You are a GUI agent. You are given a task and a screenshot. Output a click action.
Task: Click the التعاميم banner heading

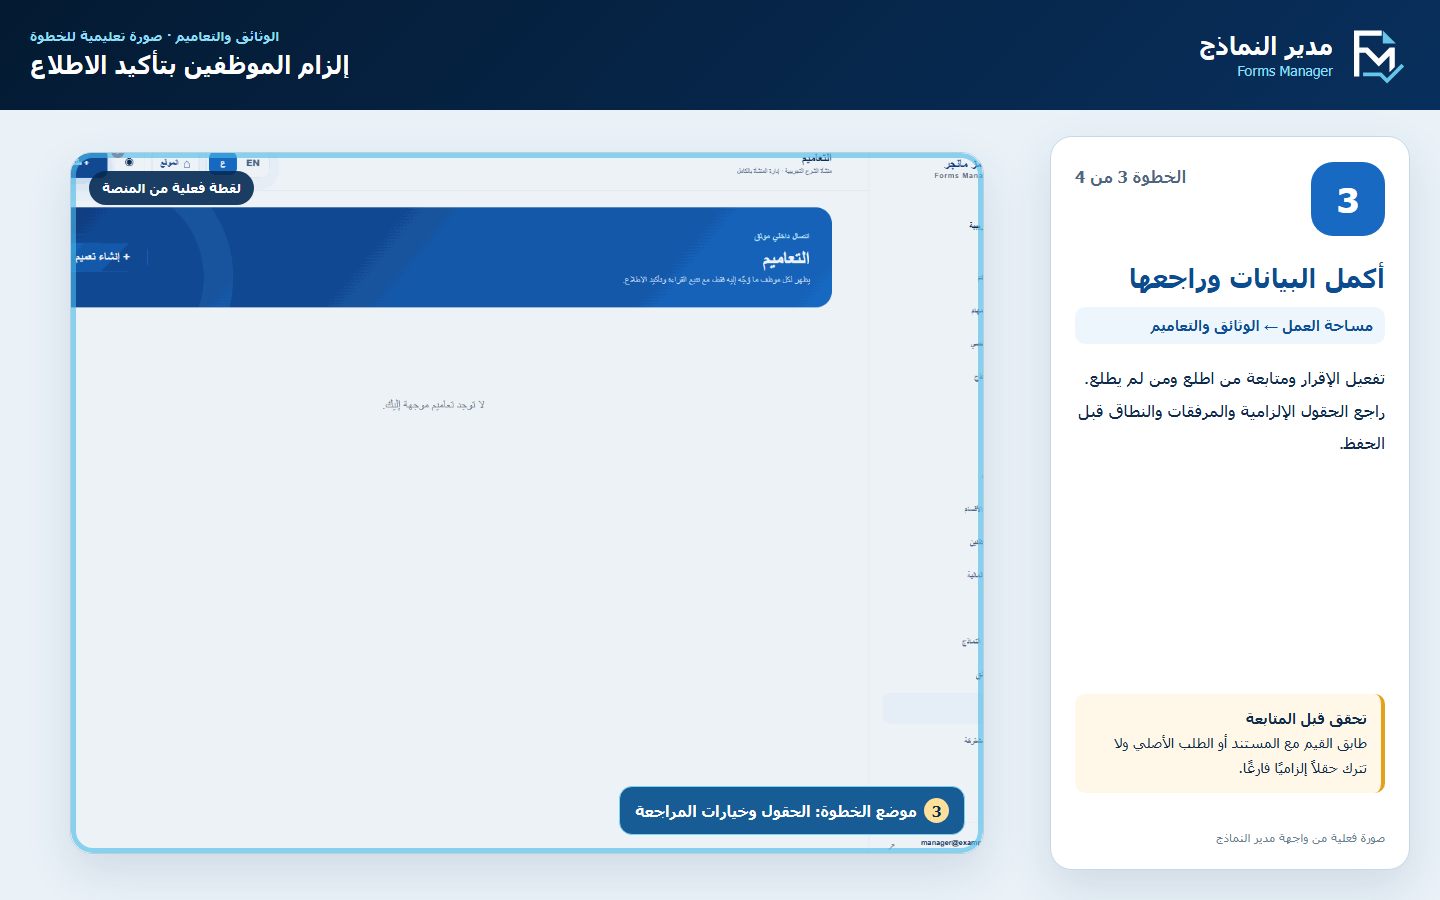786,258
